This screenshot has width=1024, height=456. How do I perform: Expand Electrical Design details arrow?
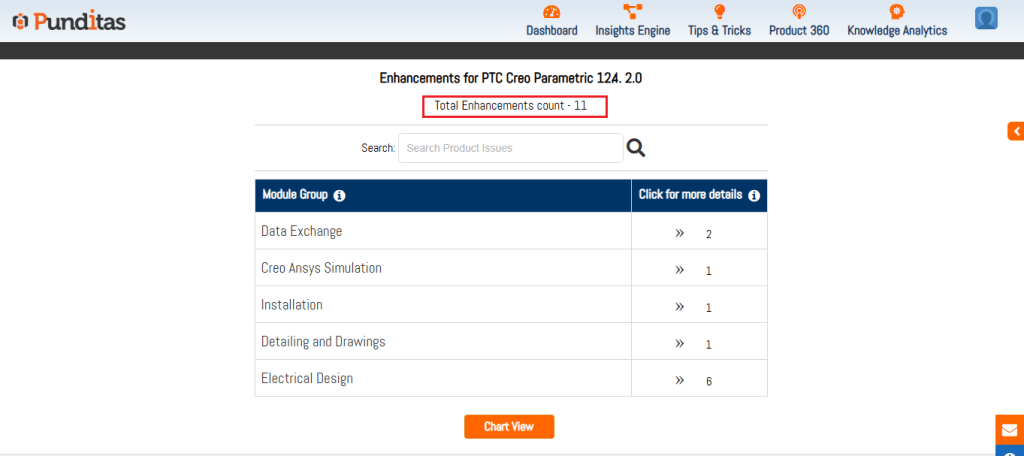679,380
